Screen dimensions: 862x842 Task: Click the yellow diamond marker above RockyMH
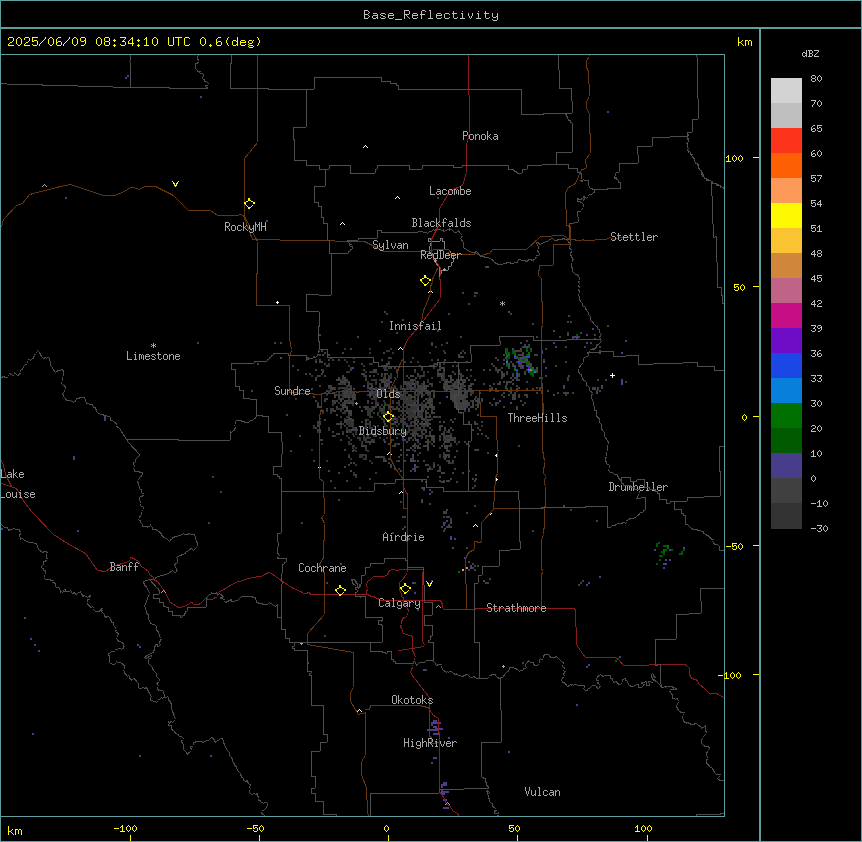pos(249,204)
